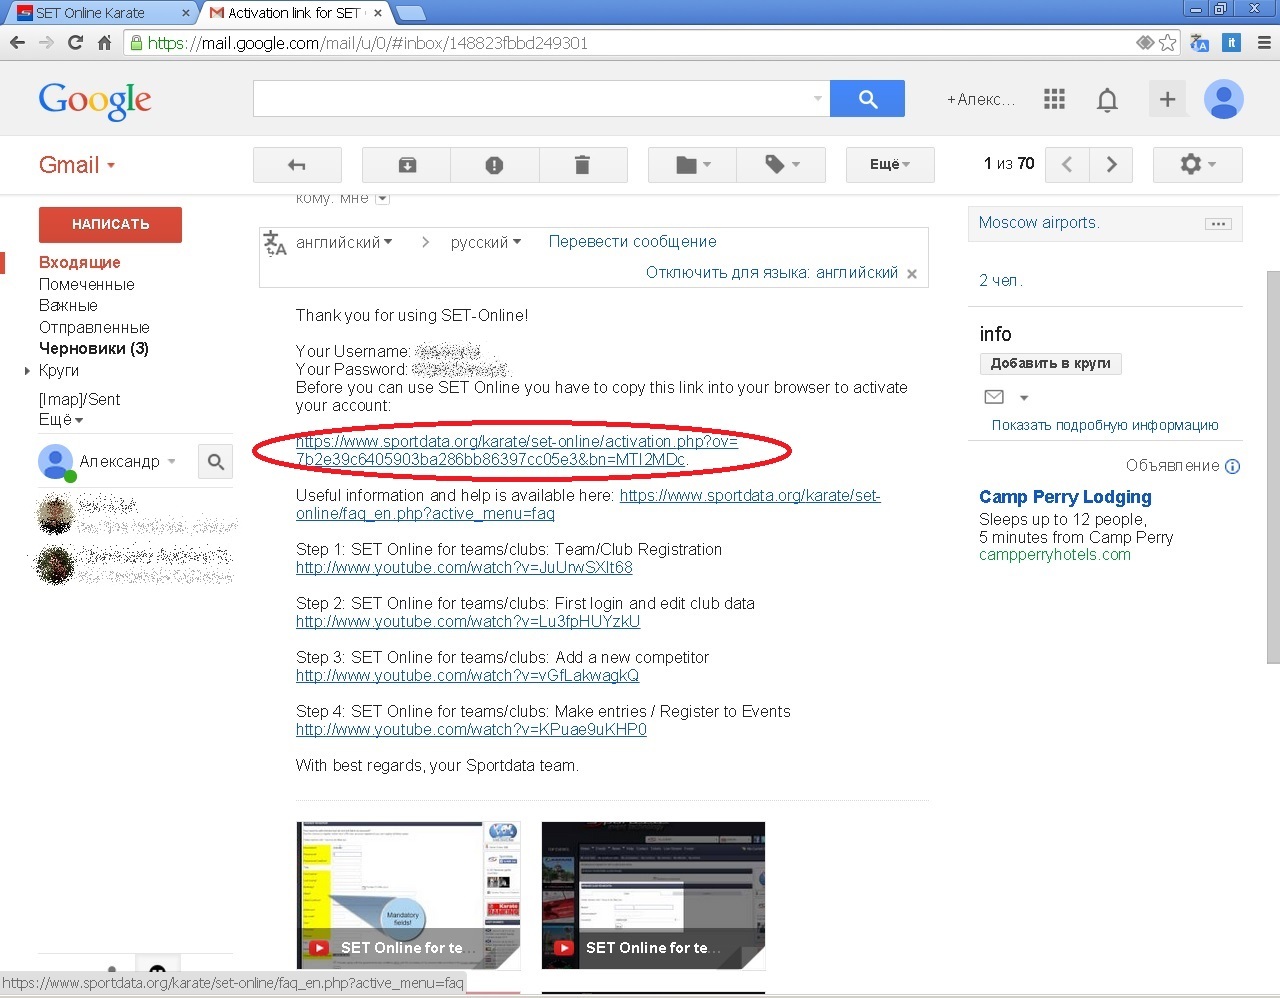Open Google notifications bell
This screenshot has width=1280, height=998.
1107,100
